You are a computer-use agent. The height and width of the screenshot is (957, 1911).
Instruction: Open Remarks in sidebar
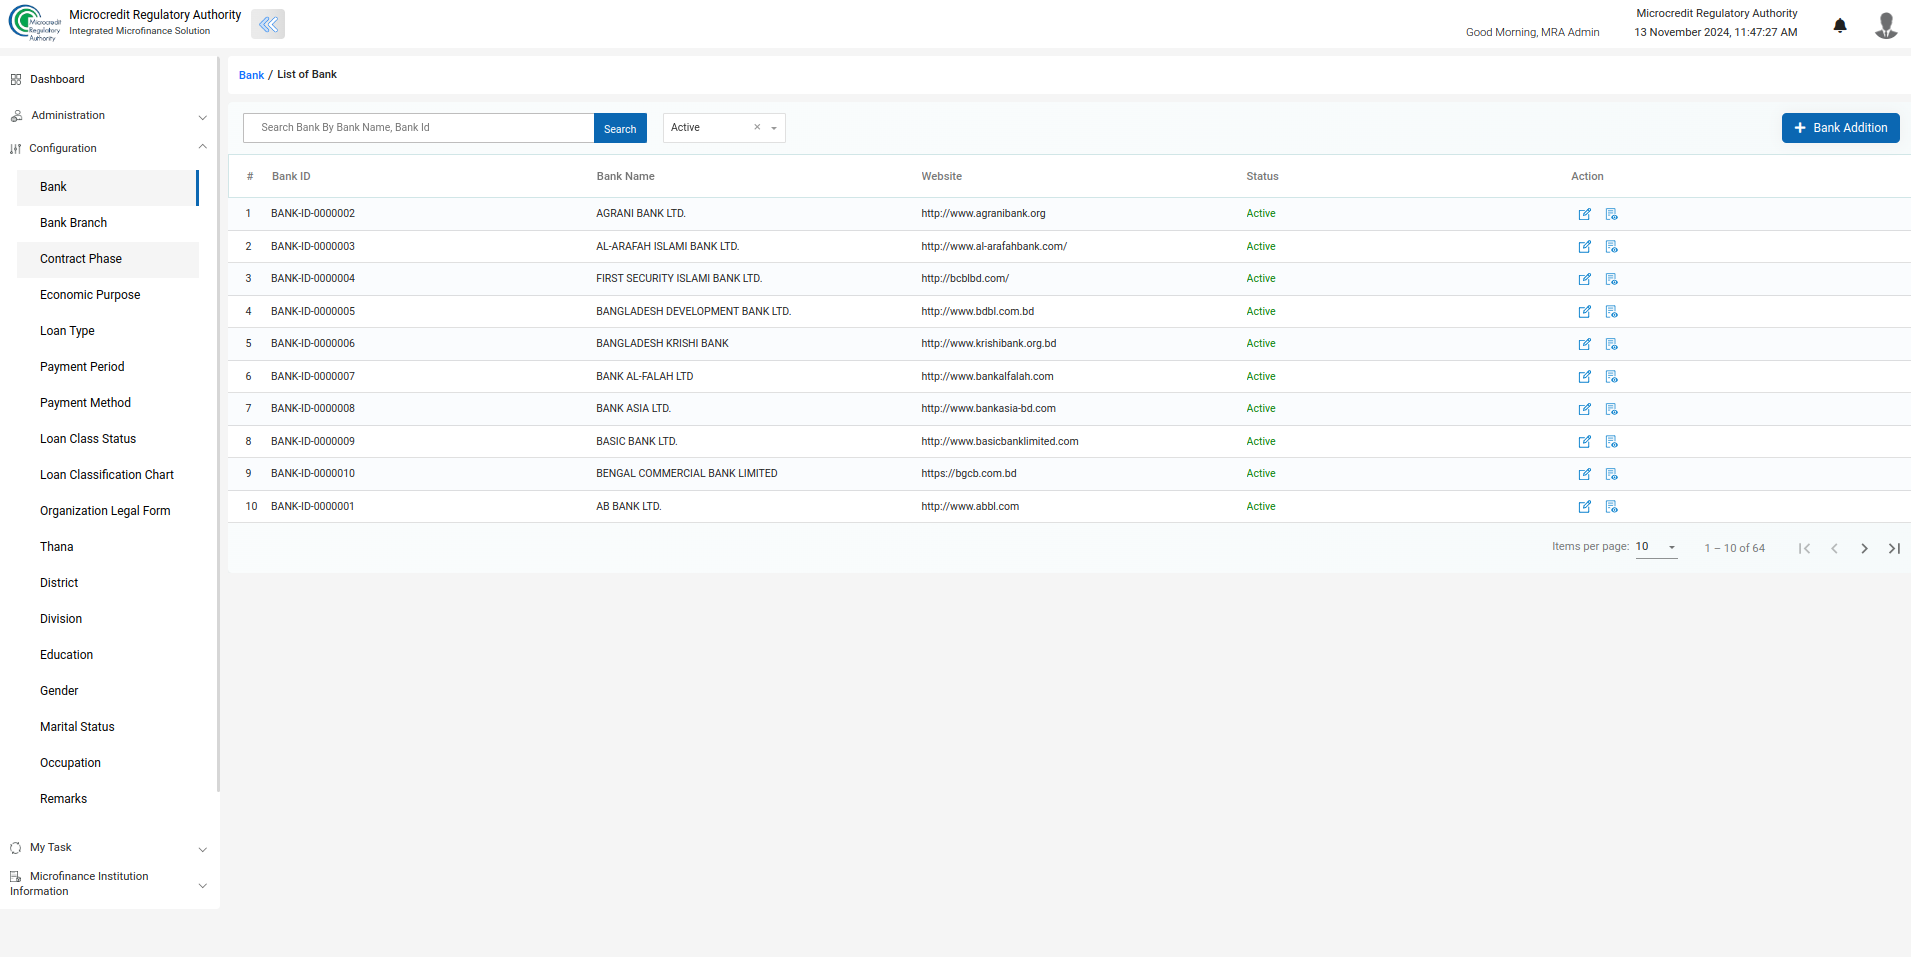(x=108, y=799)
